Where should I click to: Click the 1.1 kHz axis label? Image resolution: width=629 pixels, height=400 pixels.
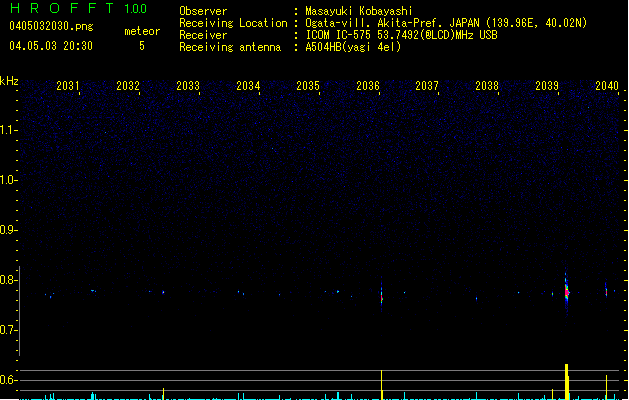tap(8, 130)
